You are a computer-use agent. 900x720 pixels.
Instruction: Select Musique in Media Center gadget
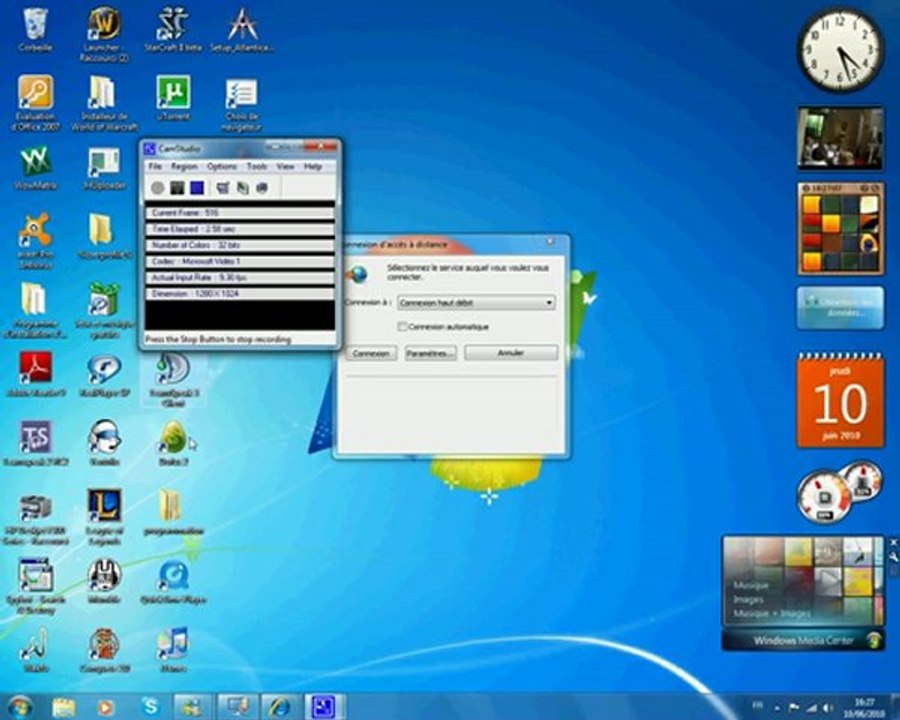pyautogui.click(x=750, y=585)
